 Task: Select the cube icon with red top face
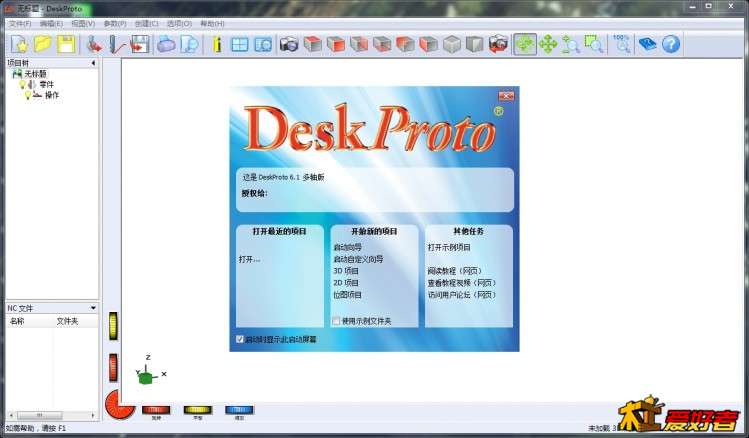pyautogui.click(x=312, y=44)
